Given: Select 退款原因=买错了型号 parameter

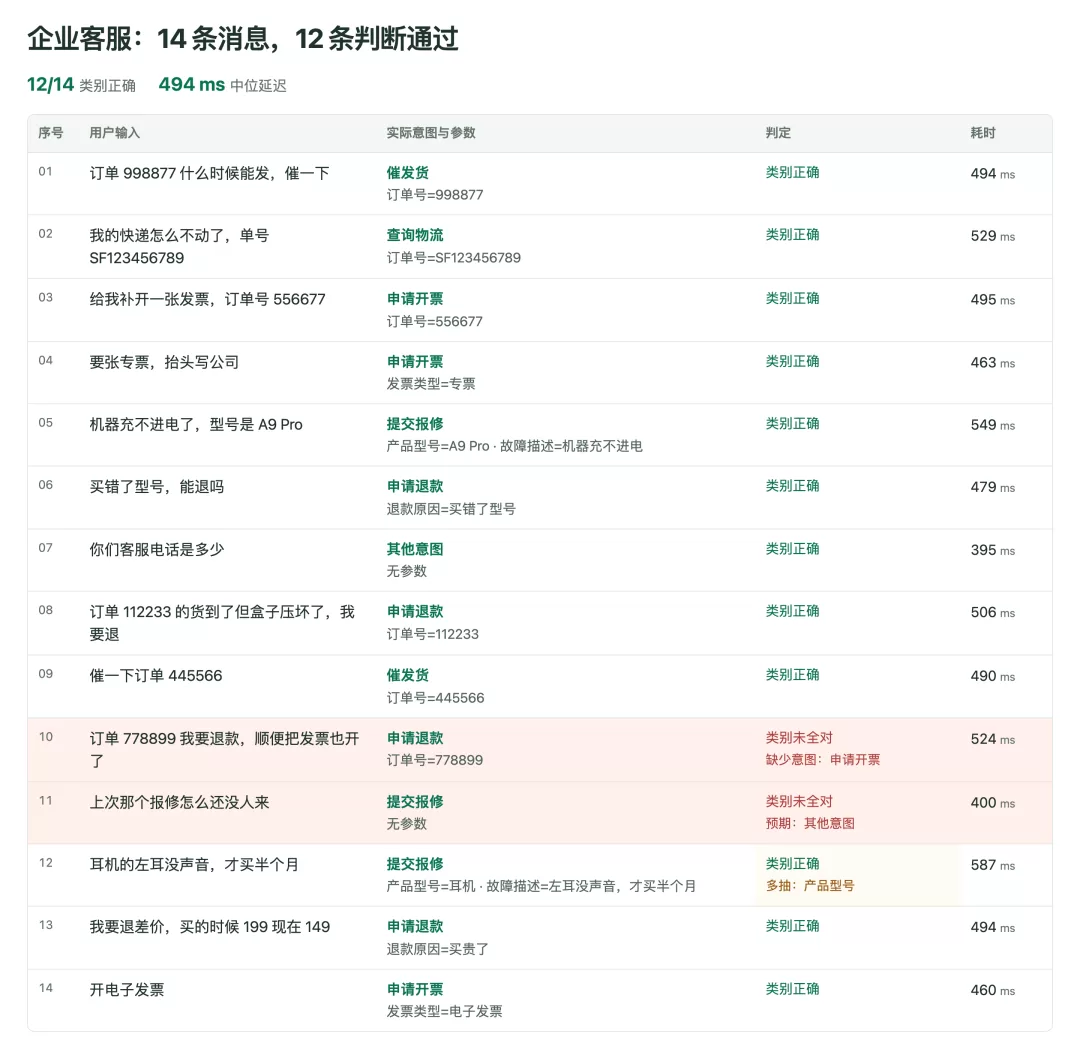Looking at the screenshot, I should pyautogui.click(x=450, y=509).
